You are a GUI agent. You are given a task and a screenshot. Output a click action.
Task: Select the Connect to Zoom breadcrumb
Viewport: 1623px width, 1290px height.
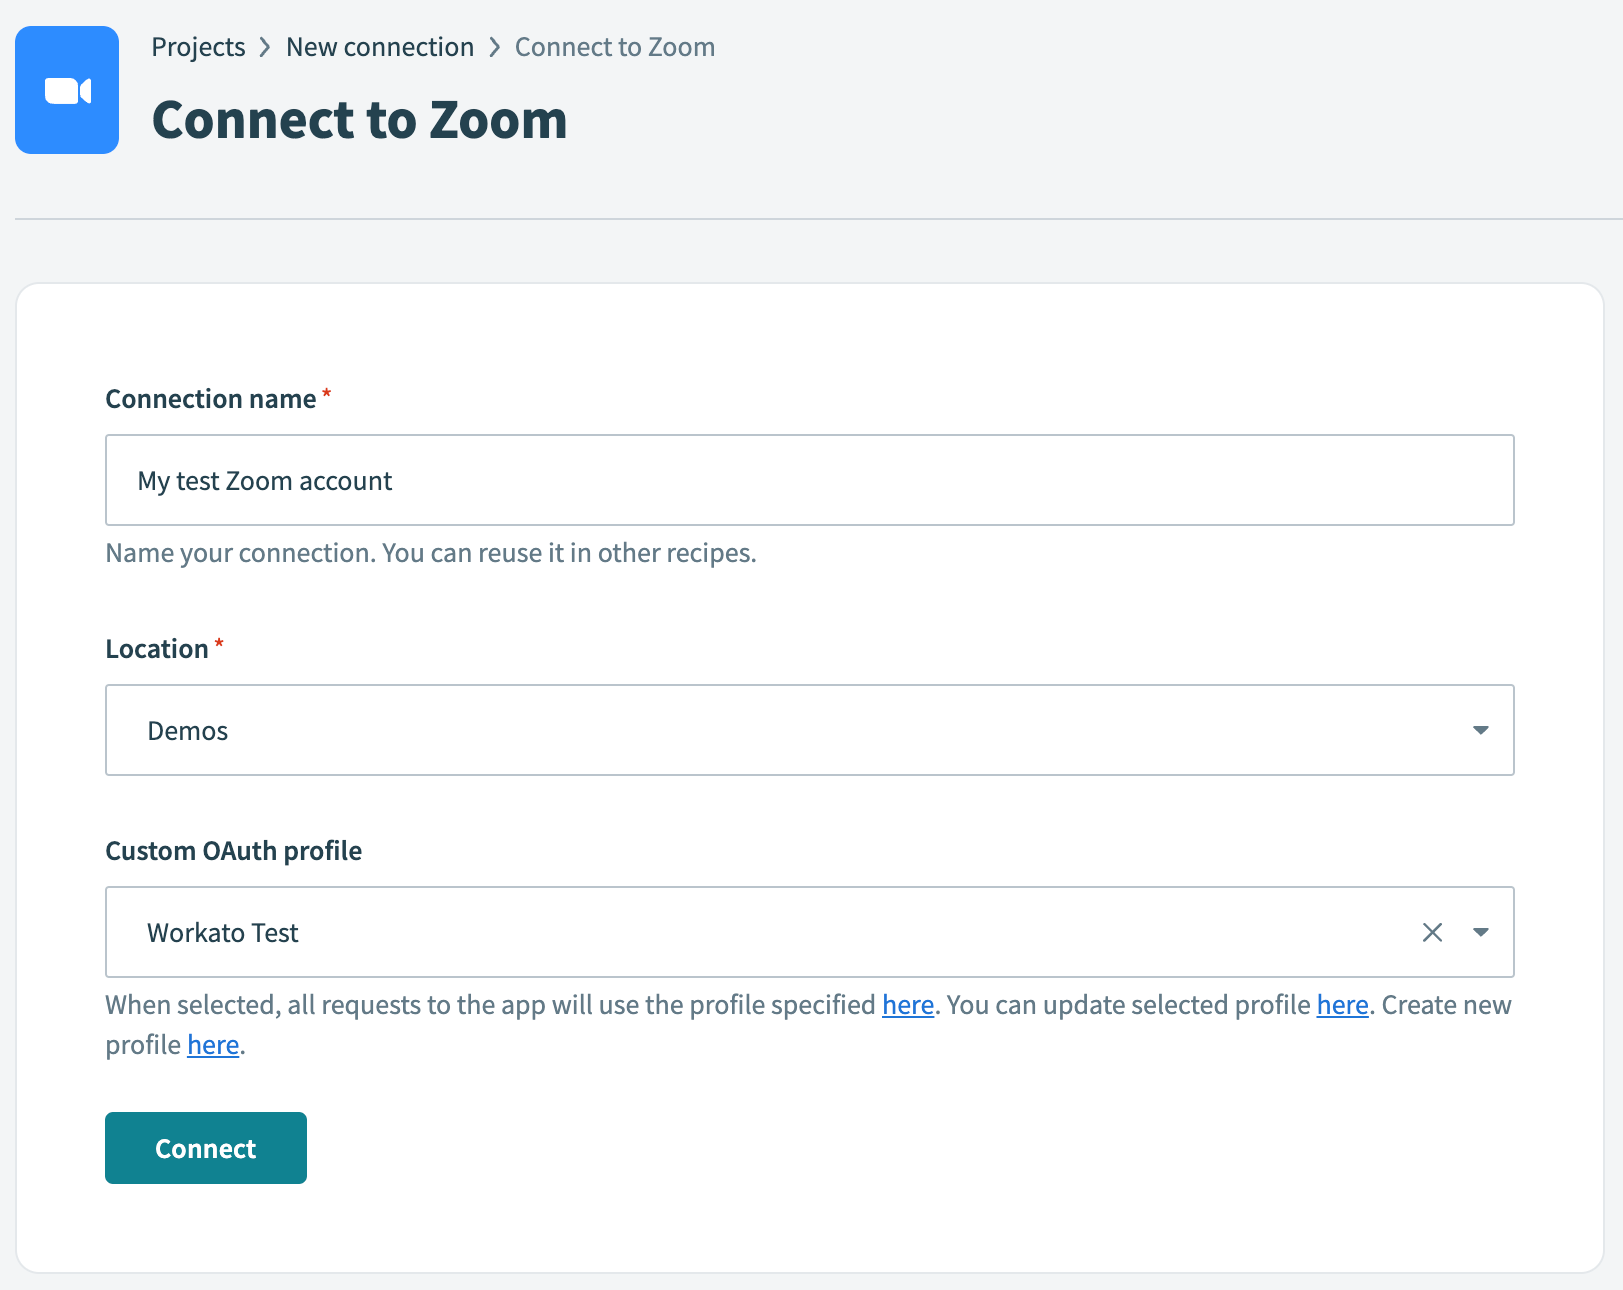(613, 46)
